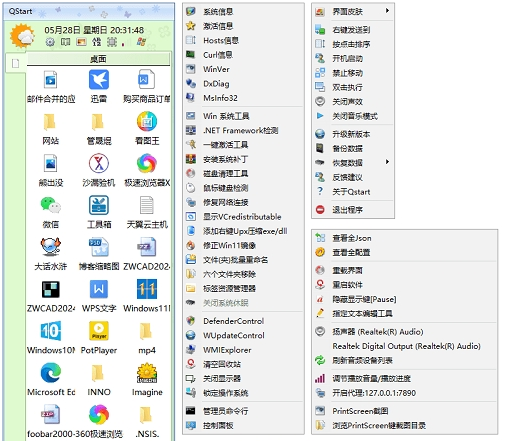Open the settings gear in QStart header

[50, 42]
